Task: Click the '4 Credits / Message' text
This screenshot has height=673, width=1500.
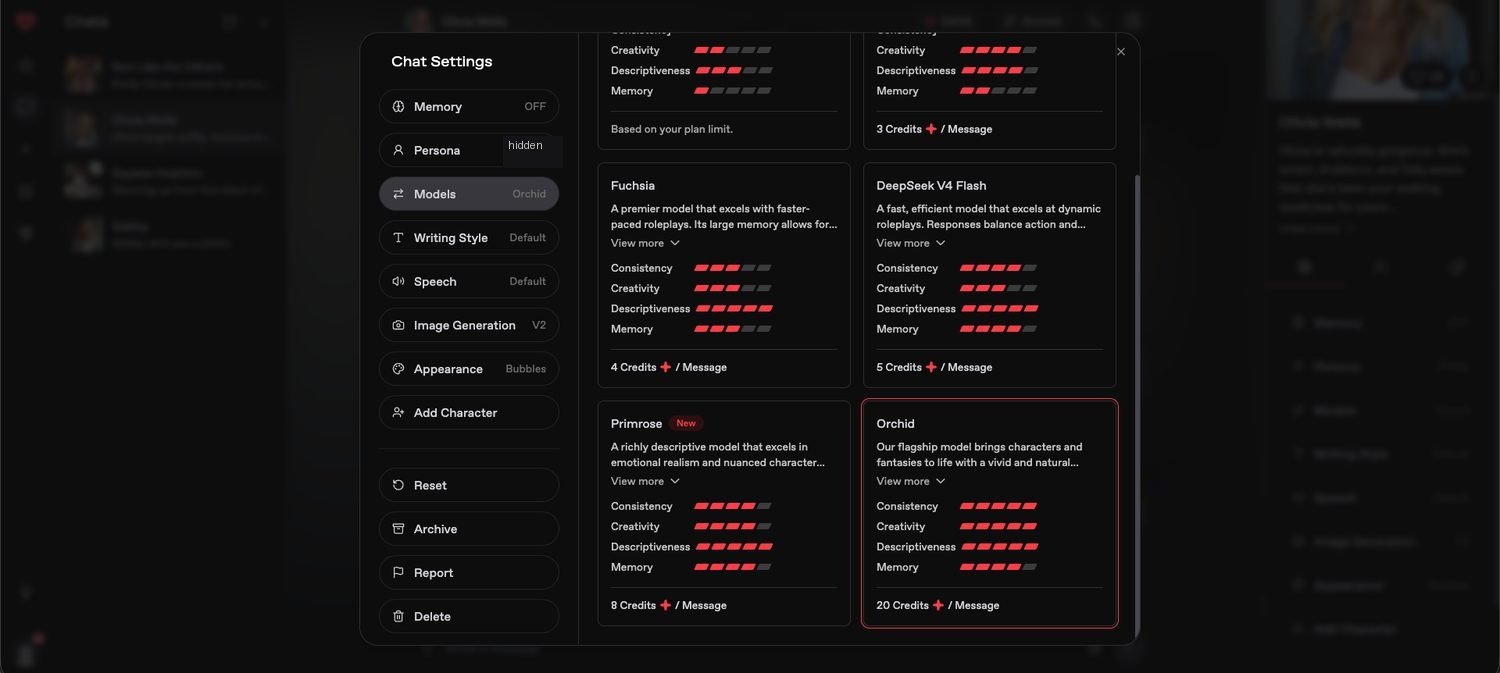Action: click(669, 367)
